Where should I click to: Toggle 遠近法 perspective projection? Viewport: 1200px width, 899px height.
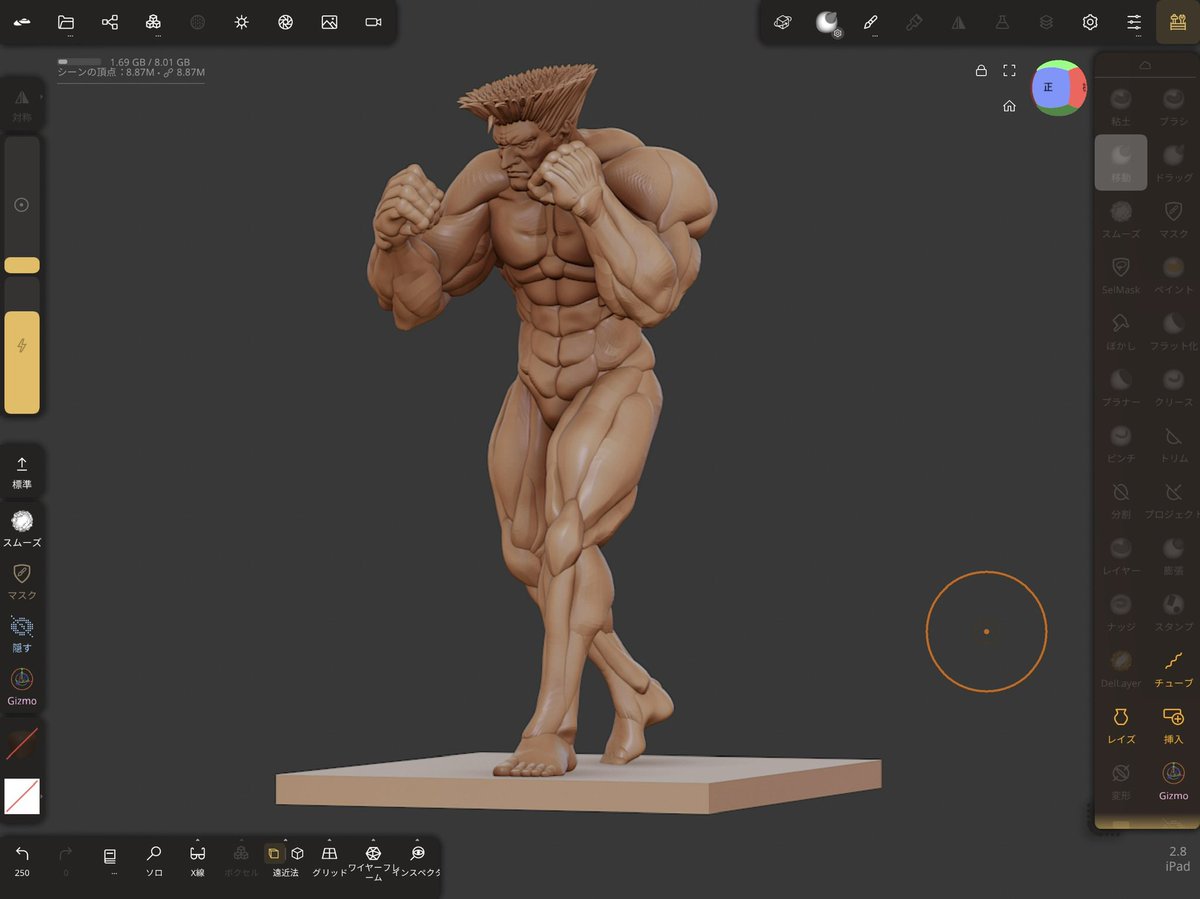tap(285, 860)
